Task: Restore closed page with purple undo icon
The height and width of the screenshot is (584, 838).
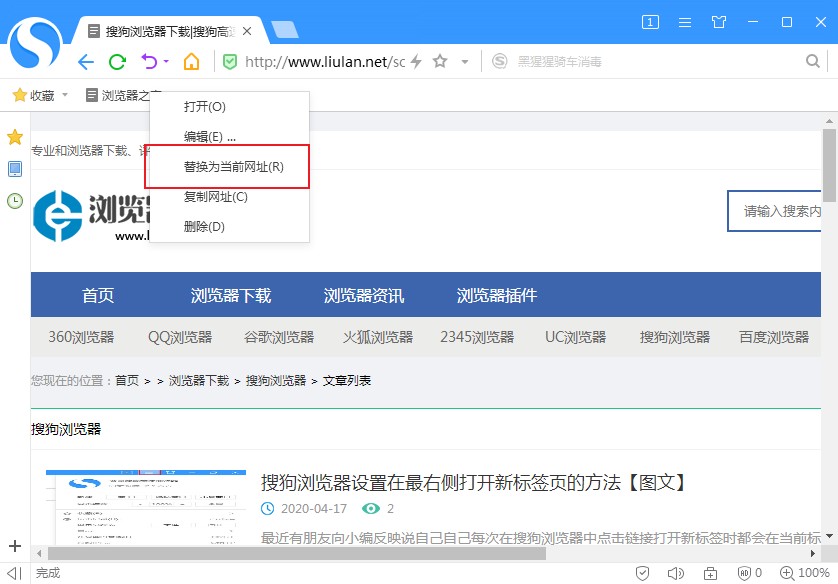Action: (x=149, y=62)
